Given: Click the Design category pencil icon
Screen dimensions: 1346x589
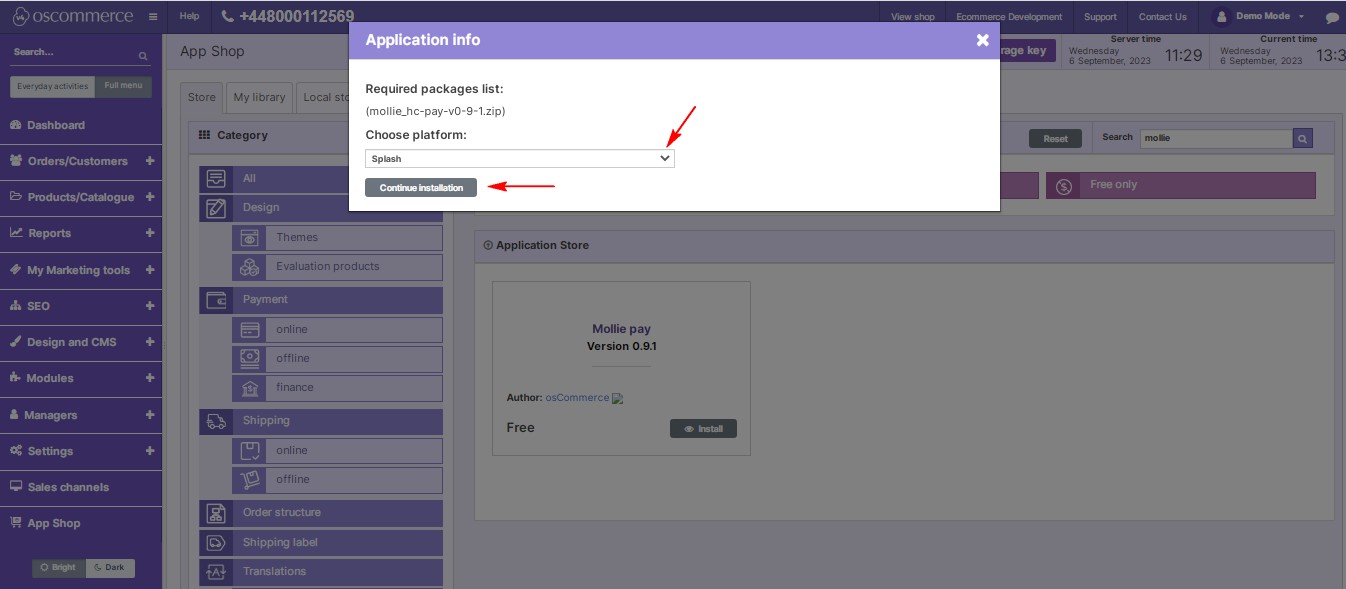Looking at the screenshot, I should coord(216,208).
